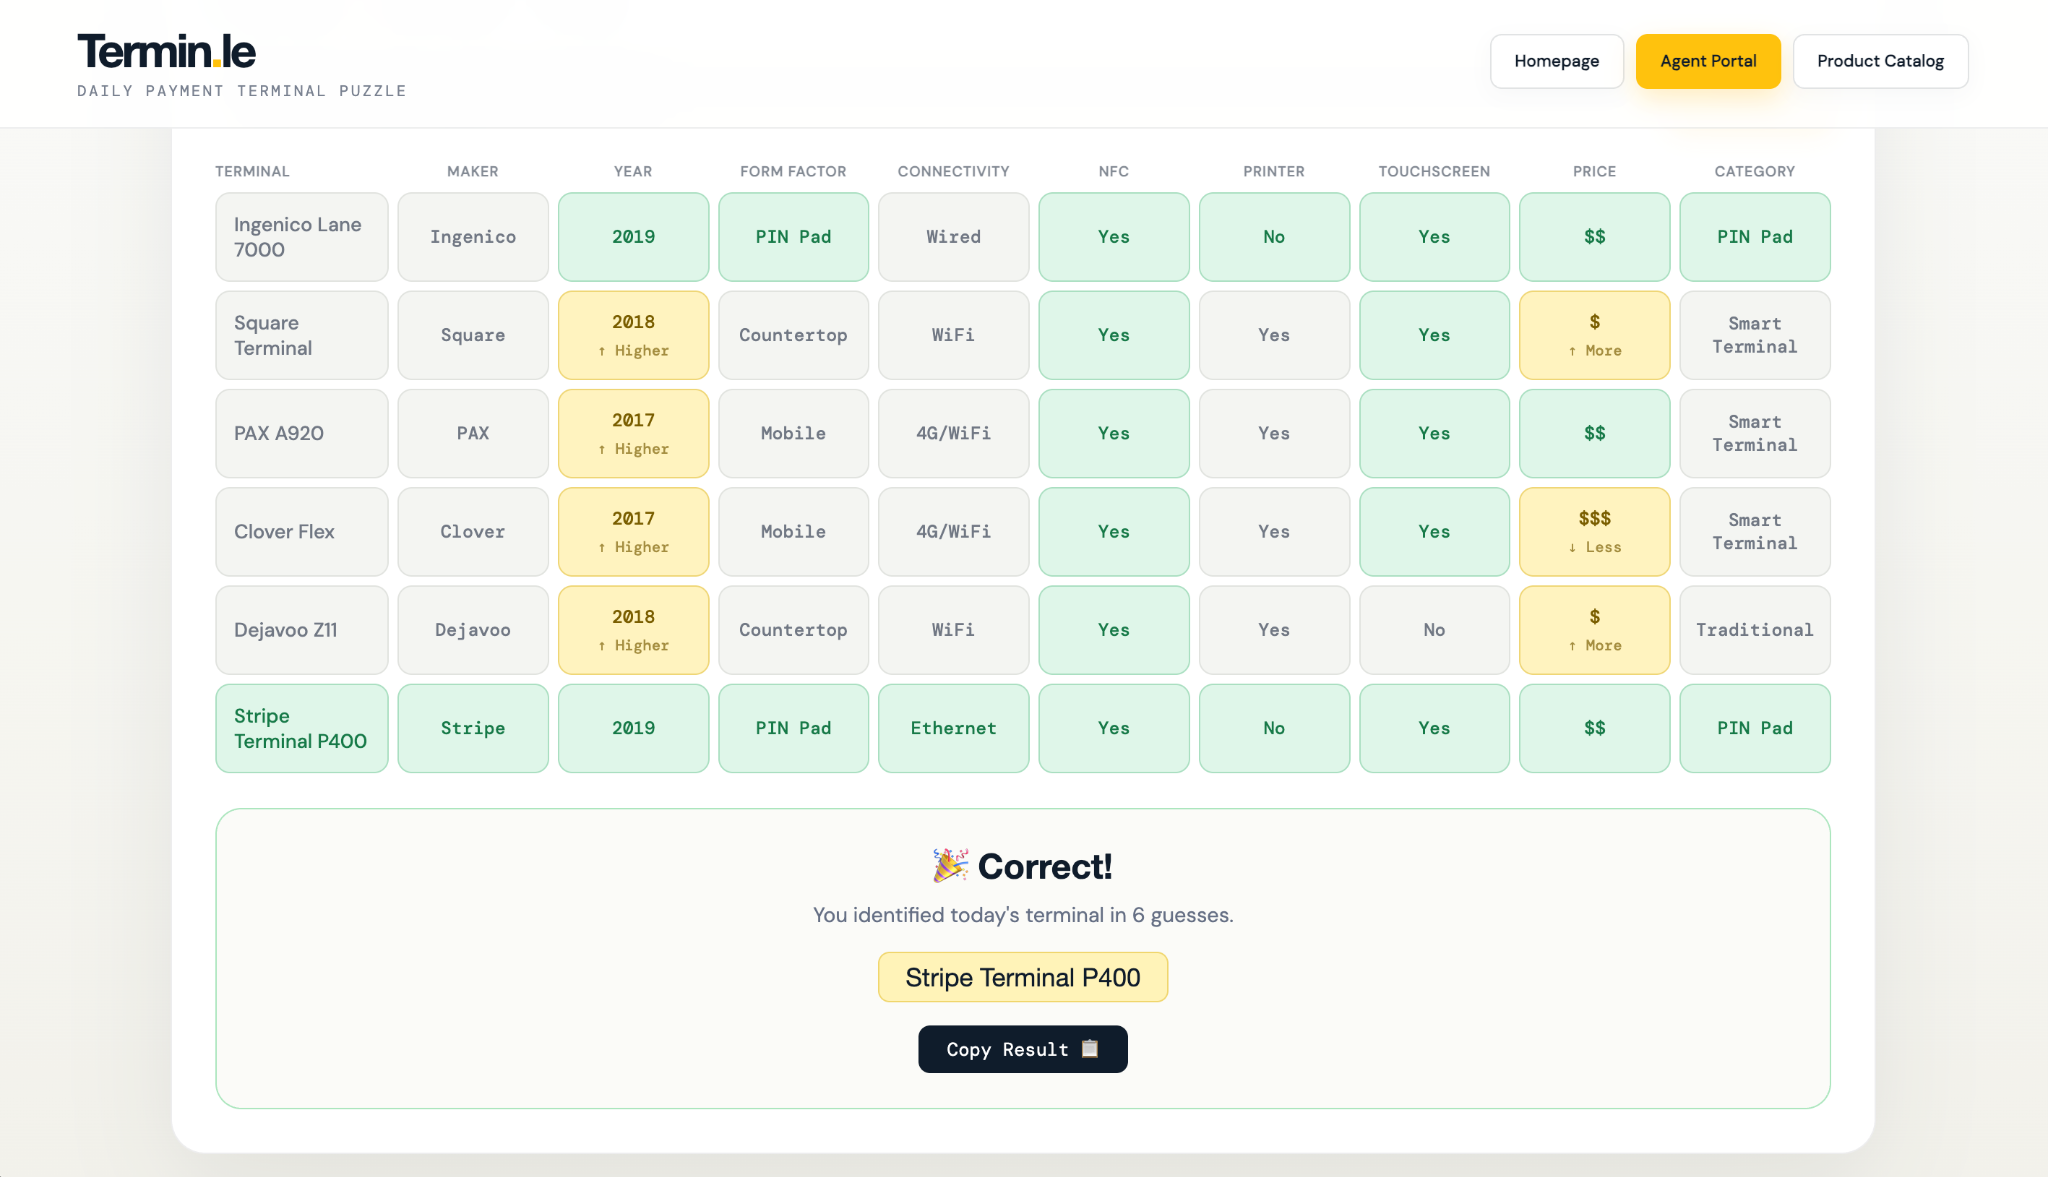Viewport: 2048px width, 1177px height.
Task: Click the Stripe maker cell
Action: click(473, 728)
